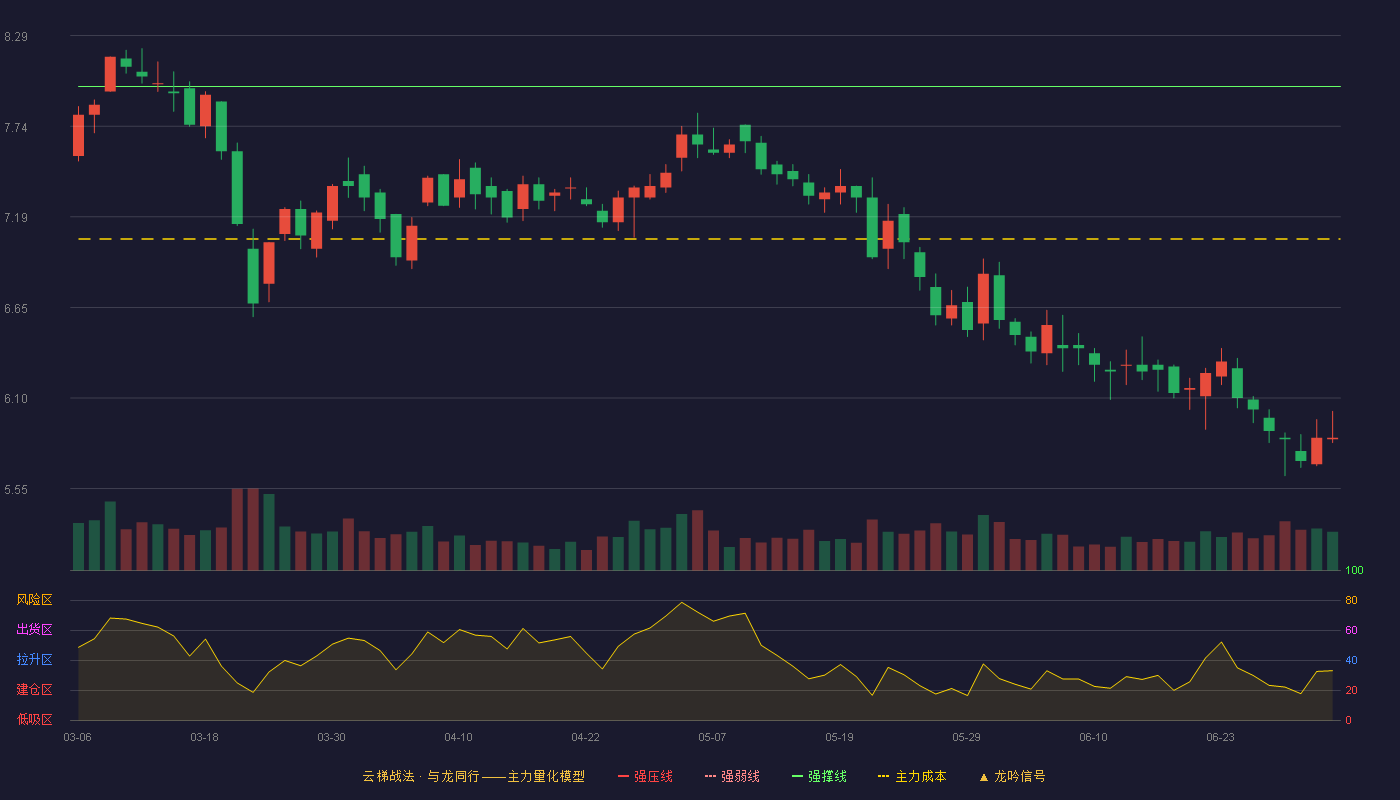The image size is (1400, 800).
Task: Click the 06-10 date label
Action: [x=1093, y=737]
